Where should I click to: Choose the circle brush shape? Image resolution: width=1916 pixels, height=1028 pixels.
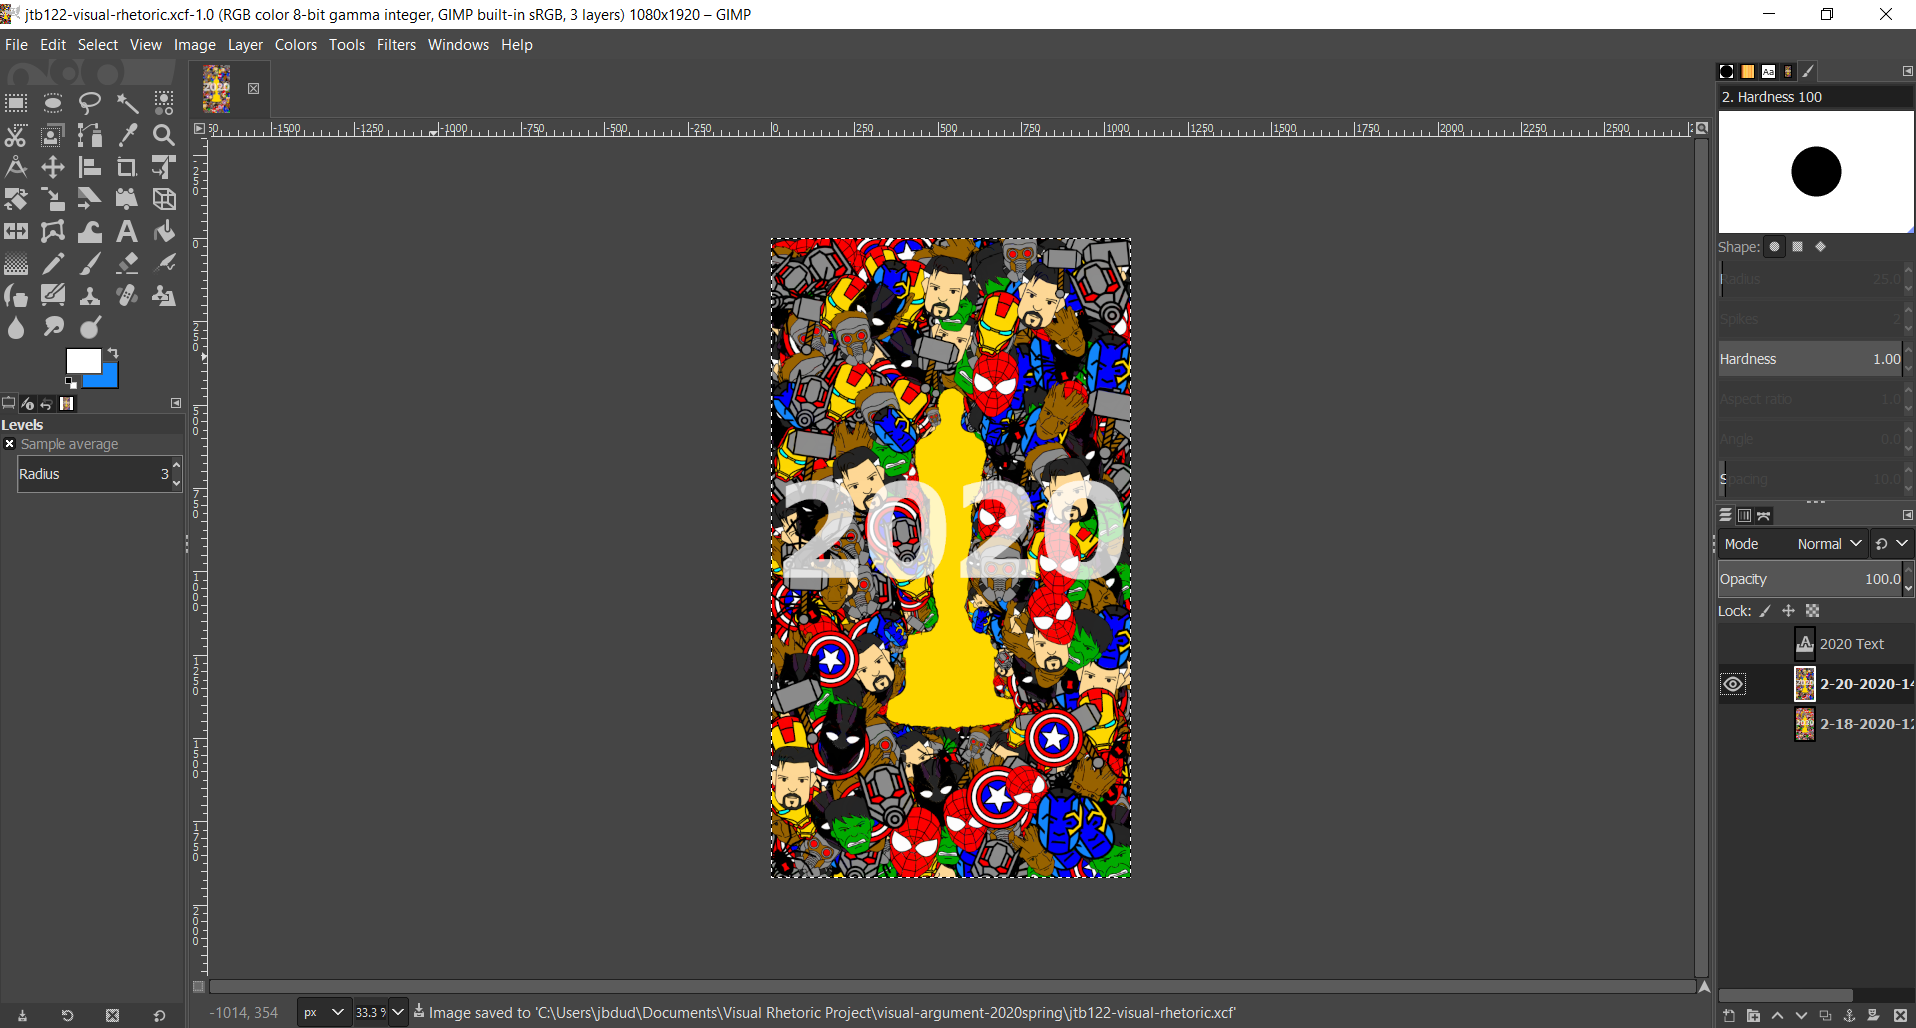(x=1775, y=247)
